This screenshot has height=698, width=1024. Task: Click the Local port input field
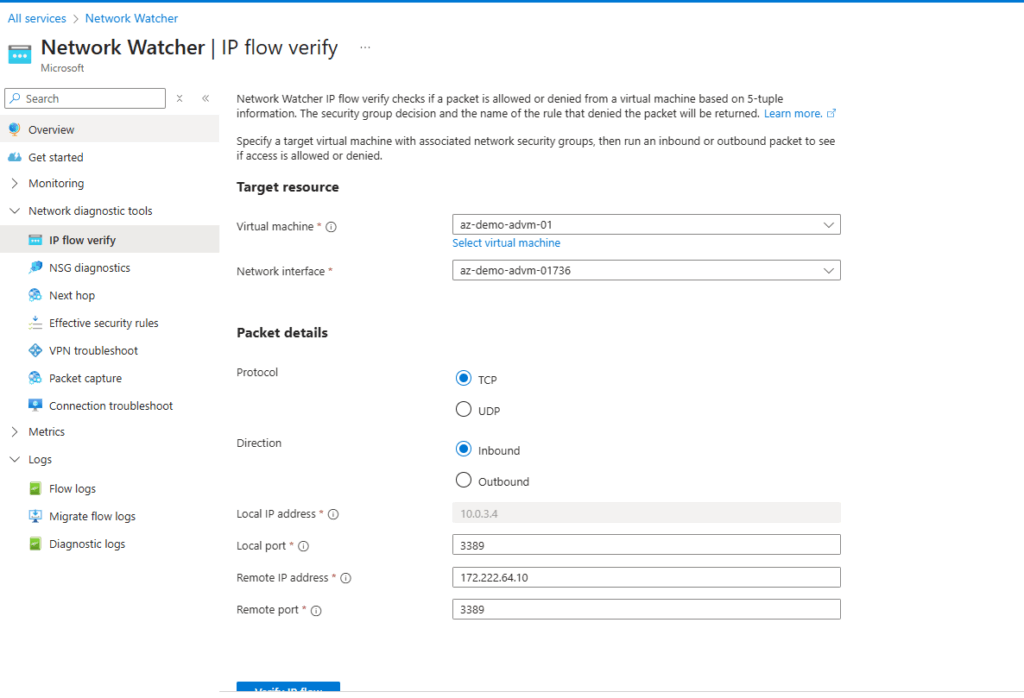[646, 545]
